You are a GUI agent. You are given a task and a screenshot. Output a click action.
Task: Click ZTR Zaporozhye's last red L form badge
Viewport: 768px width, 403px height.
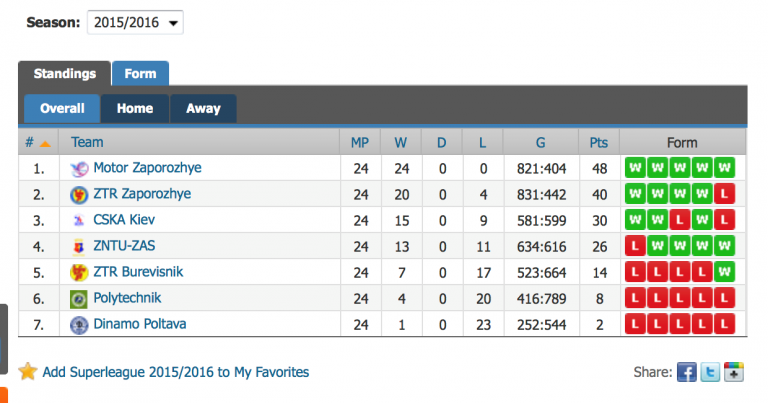click(725, 194)
